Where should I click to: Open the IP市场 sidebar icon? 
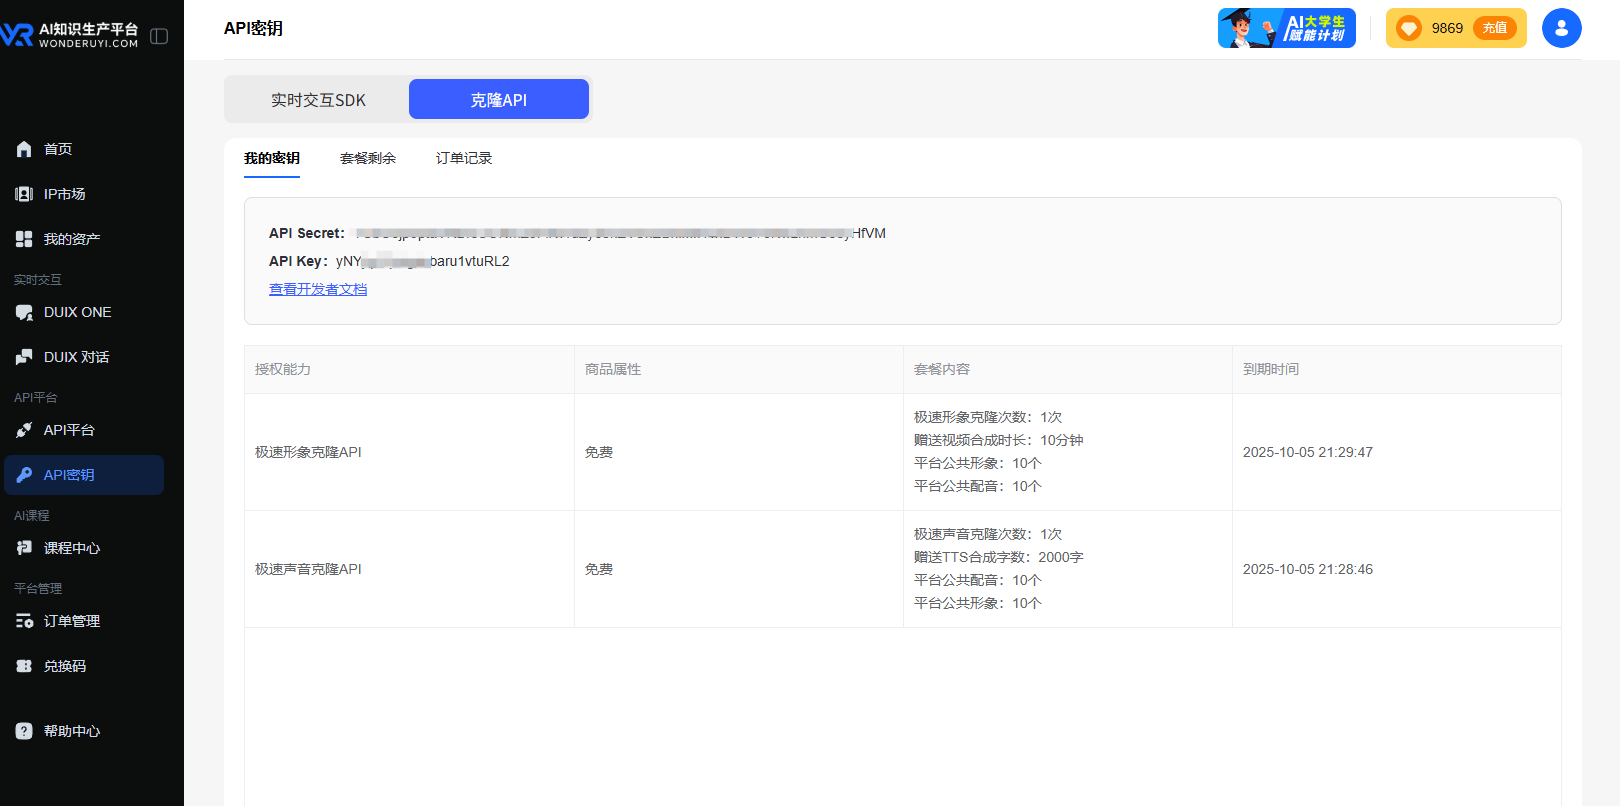24,194
